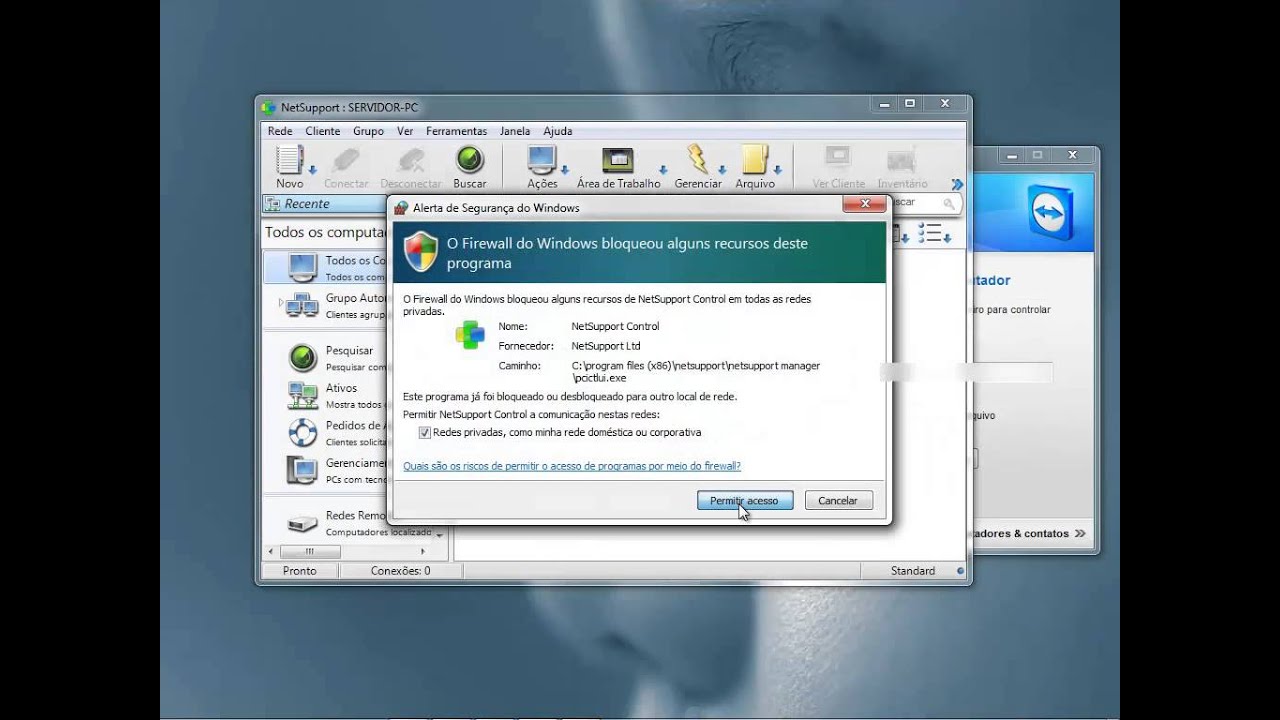This screenshot has width=1280, height=720.
Task: Open the Ver menu
Action: click(405, 131)
